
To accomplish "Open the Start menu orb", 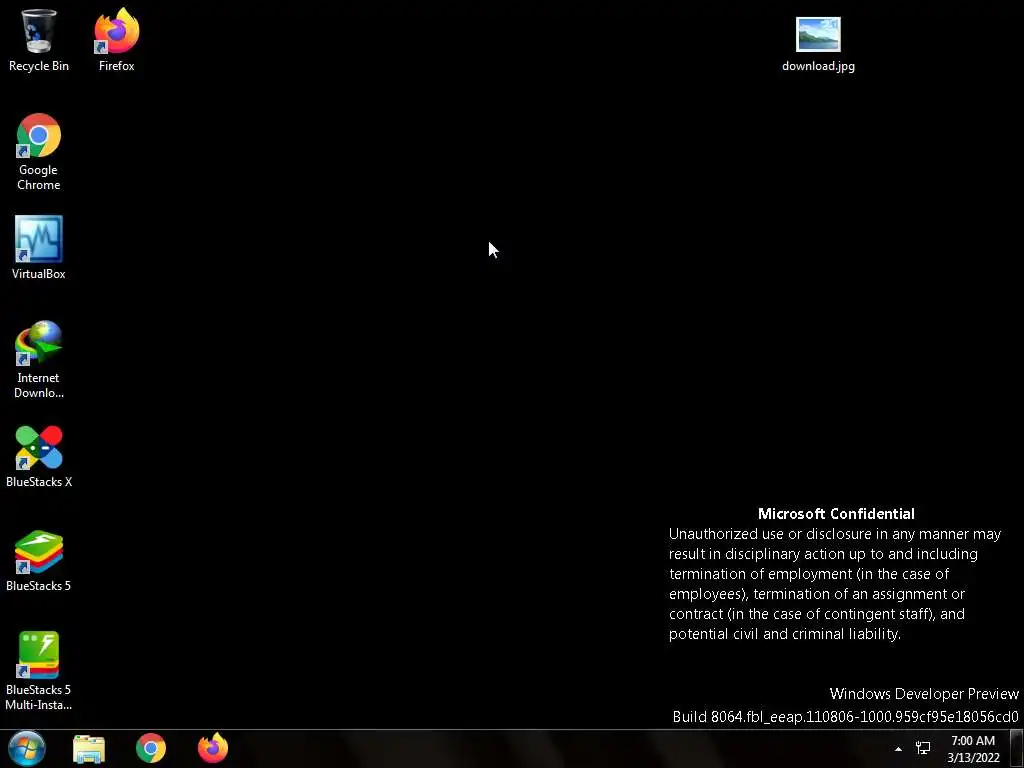I will pyautogui.click(x=27, y=748).
